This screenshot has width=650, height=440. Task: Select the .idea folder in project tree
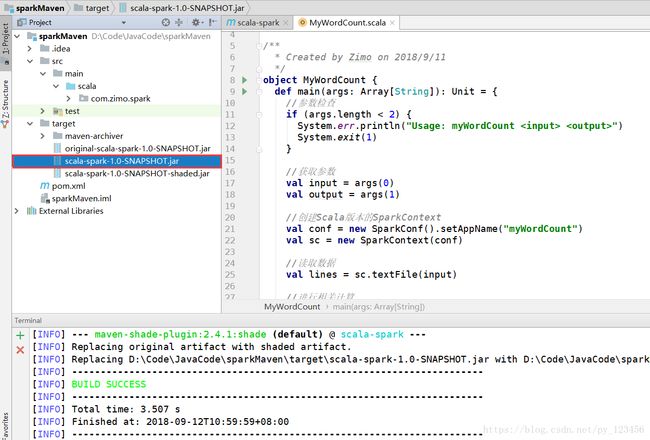pyautogui.click(x=61, y=49)
